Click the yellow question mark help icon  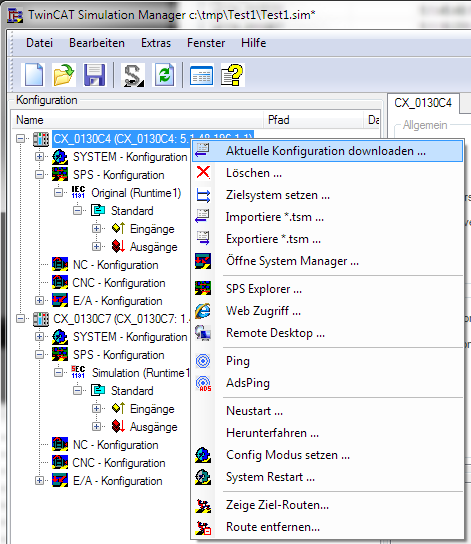tap(232, 75)
